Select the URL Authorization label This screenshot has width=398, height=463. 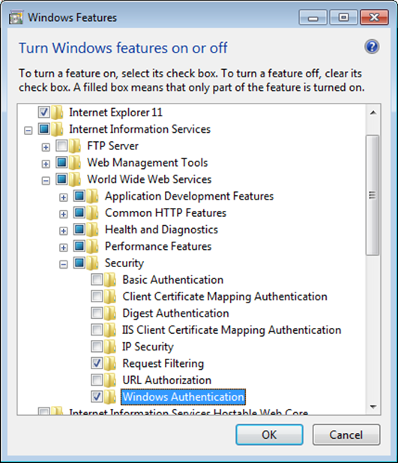point(167,380)
